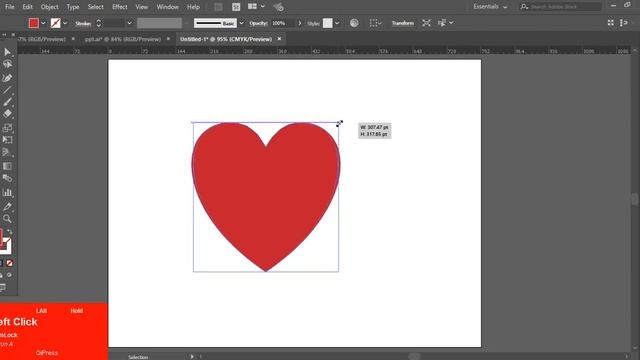
Task: Click the status bar play arrow
Action: coord(192,357)
